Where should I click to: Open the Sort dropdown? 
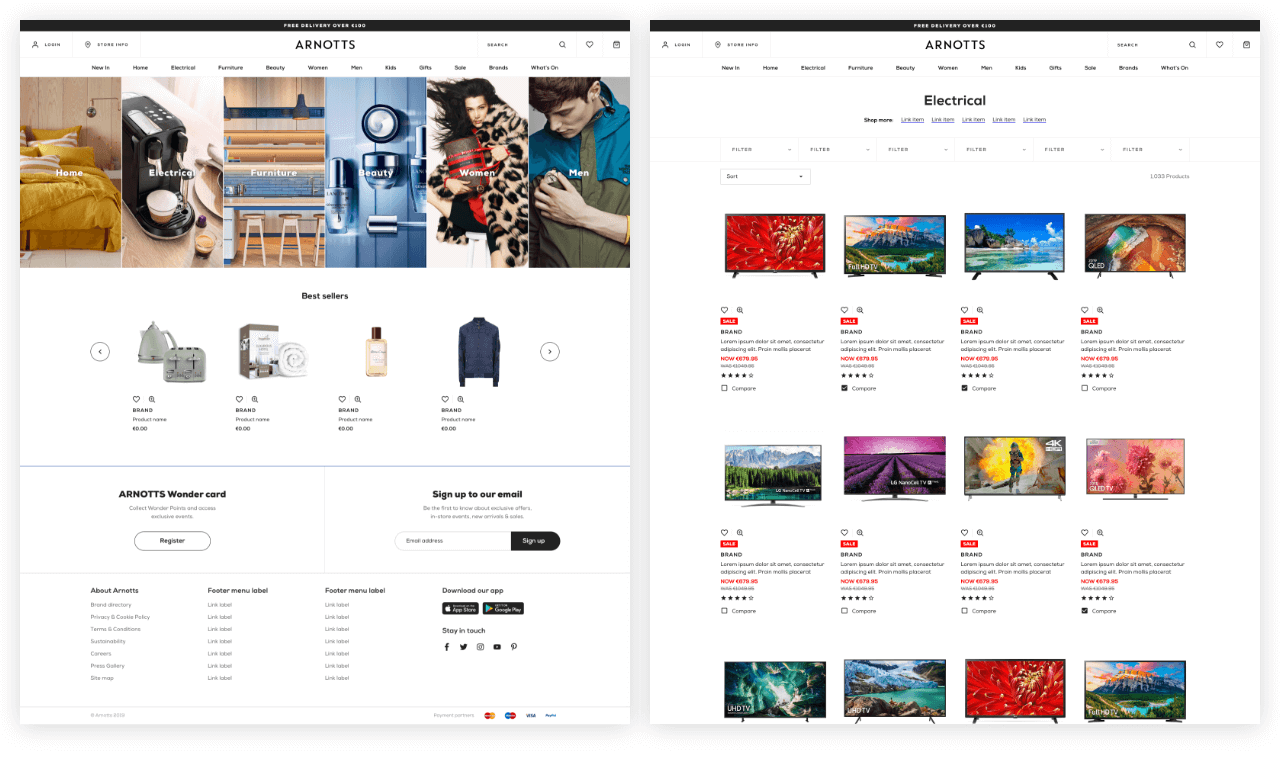tap(765, 176)
